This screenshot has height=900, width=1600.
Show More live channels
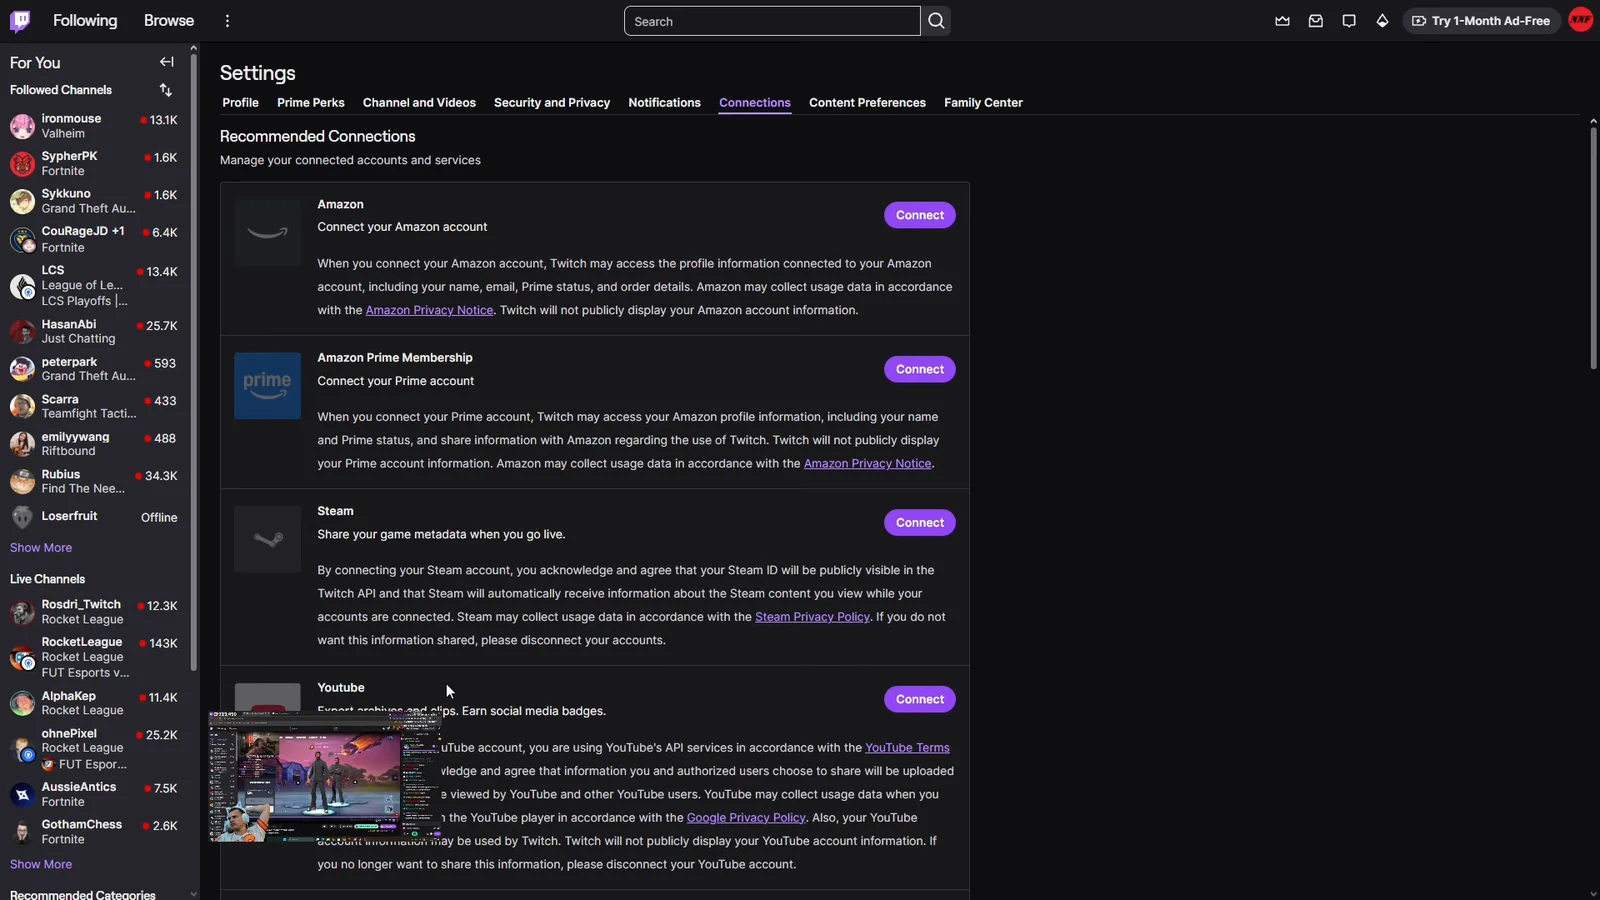(41, 865)
